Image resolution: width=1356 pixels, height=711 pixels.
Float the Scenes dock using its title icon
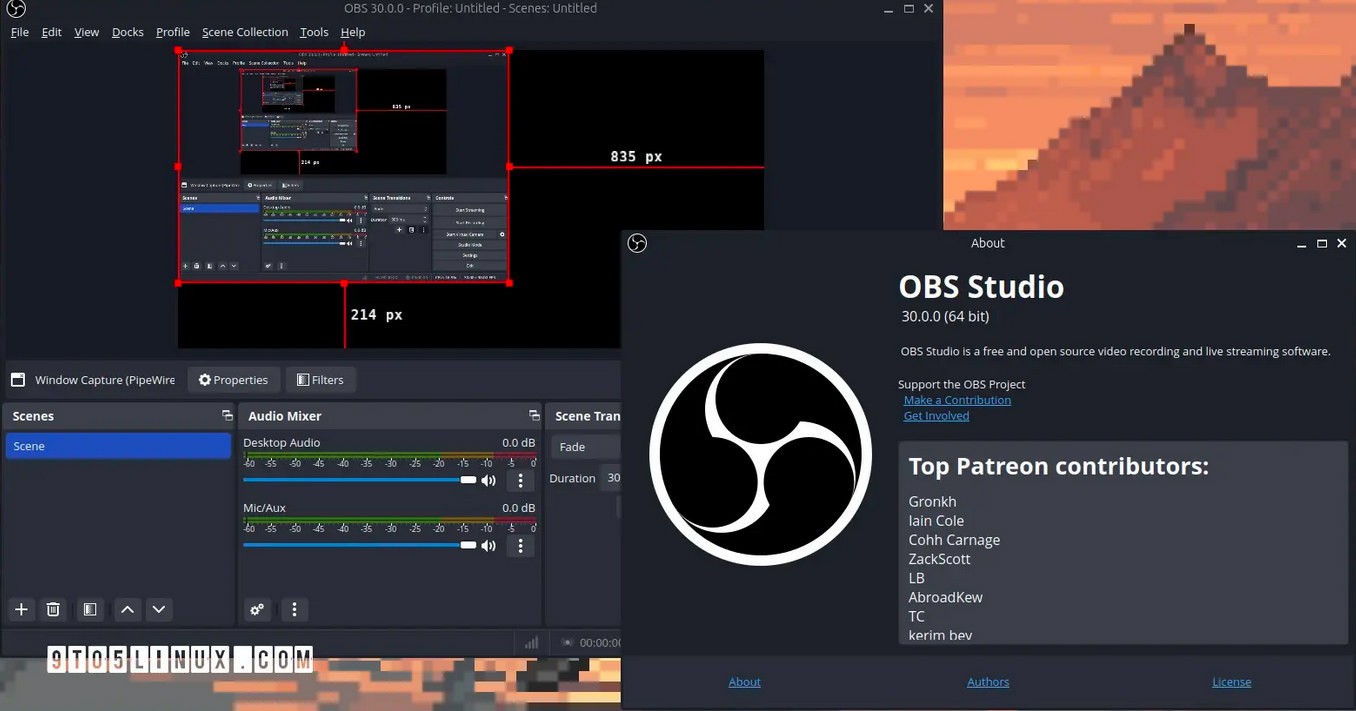tap(227, 415)
